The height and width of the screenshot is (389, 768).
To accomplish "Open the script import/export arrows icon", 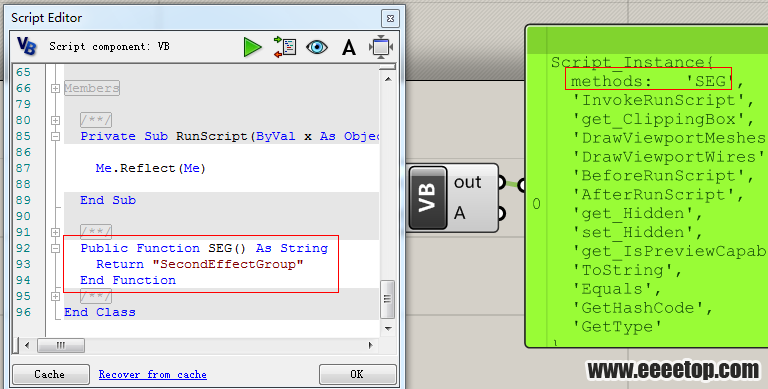I will pos(285,47).
